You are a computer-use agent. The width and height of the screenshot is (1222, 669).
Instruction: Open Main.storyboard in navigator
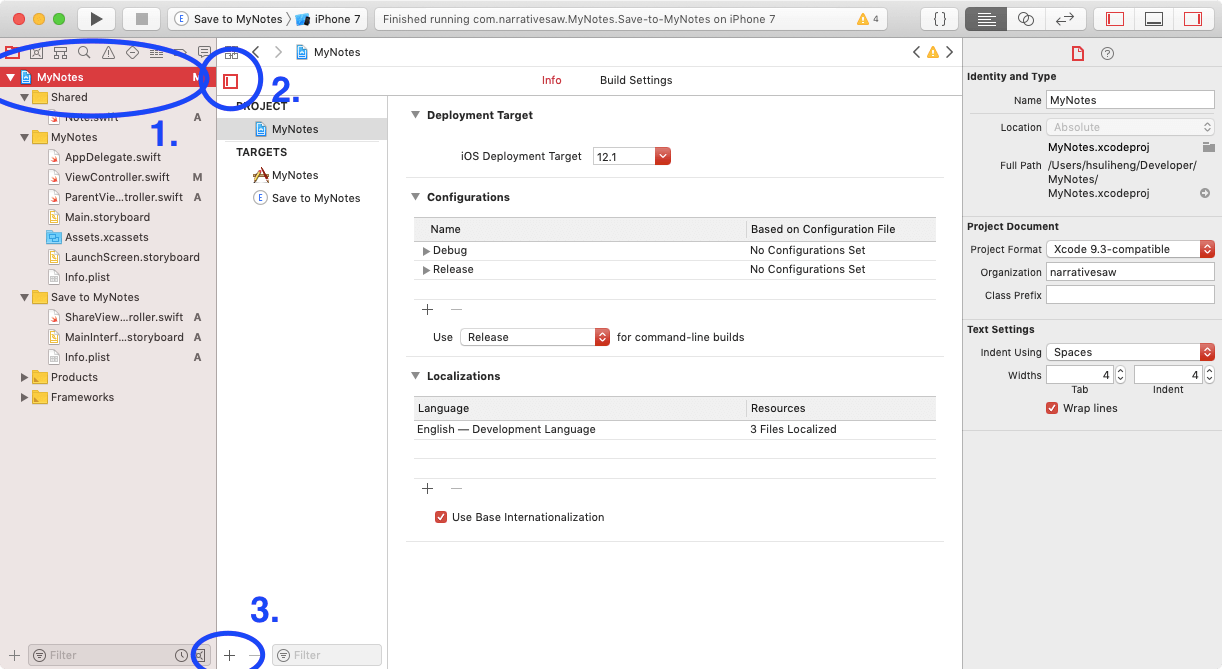108,217
